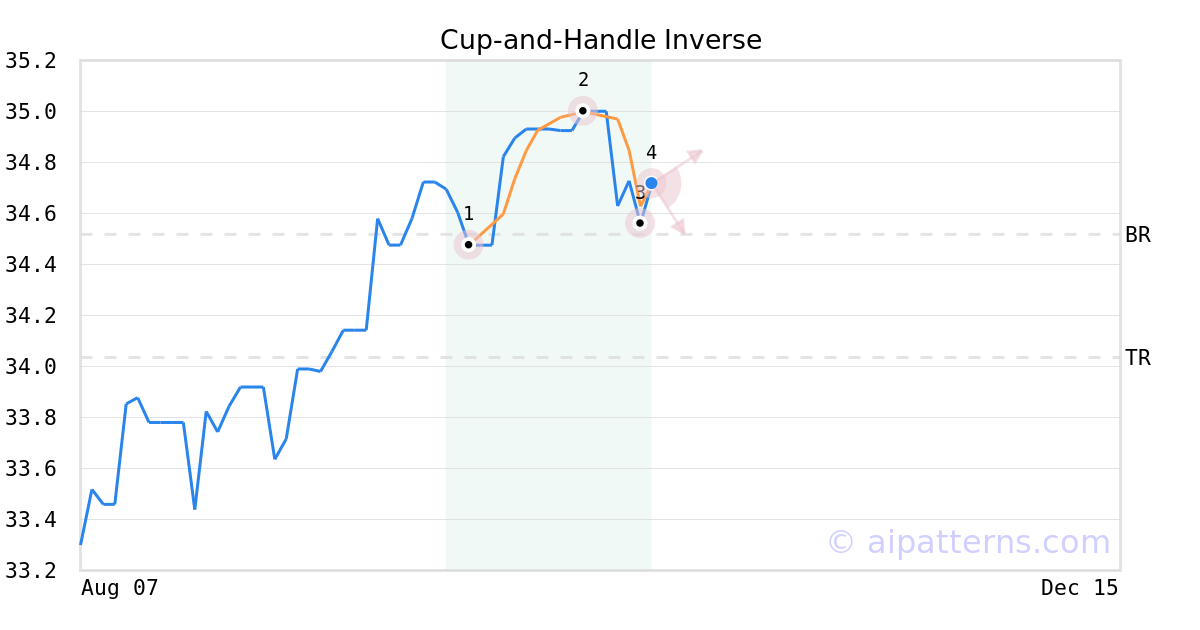Click the TR level label
The width and height of the screenshot is (1200, 630).
(x=1138, y=358)
